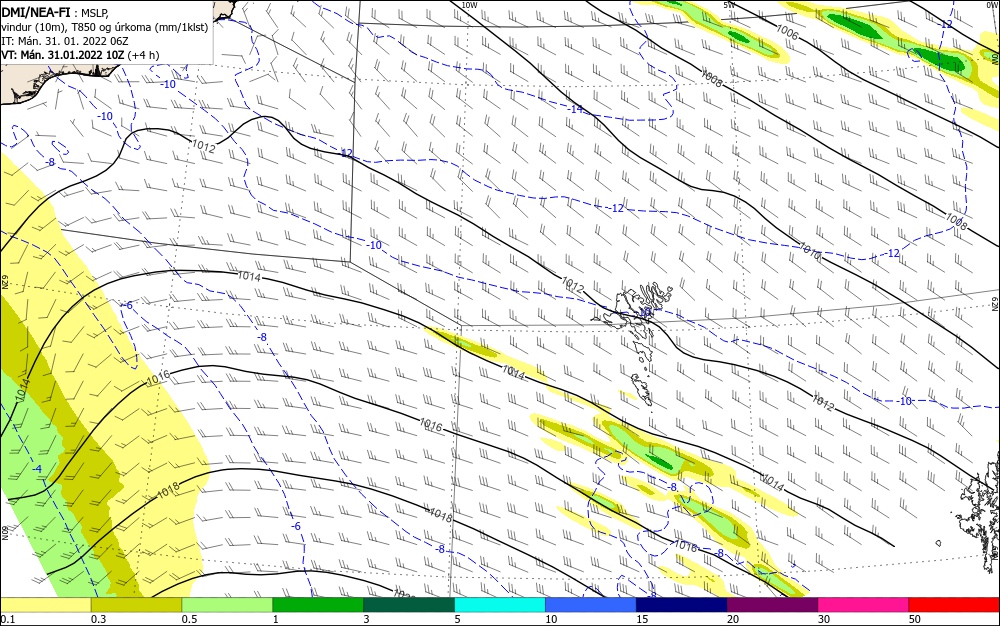The height and width of the screenshot is (626, 1000).
Task: Click the 'DMI/NEA-FI : MSLP,' title text
Action: tap(55, 11)
